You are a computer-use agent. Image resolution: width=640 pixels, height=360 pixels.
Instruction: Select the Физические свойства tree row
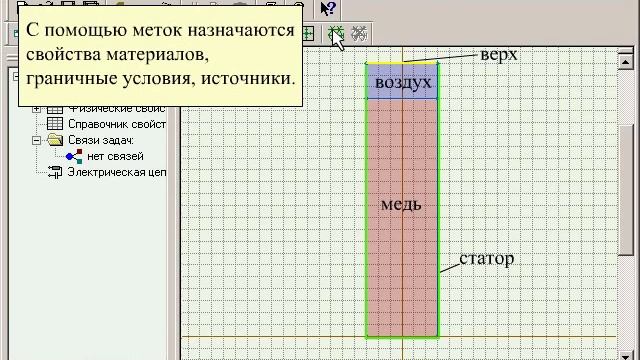[106, 109]
